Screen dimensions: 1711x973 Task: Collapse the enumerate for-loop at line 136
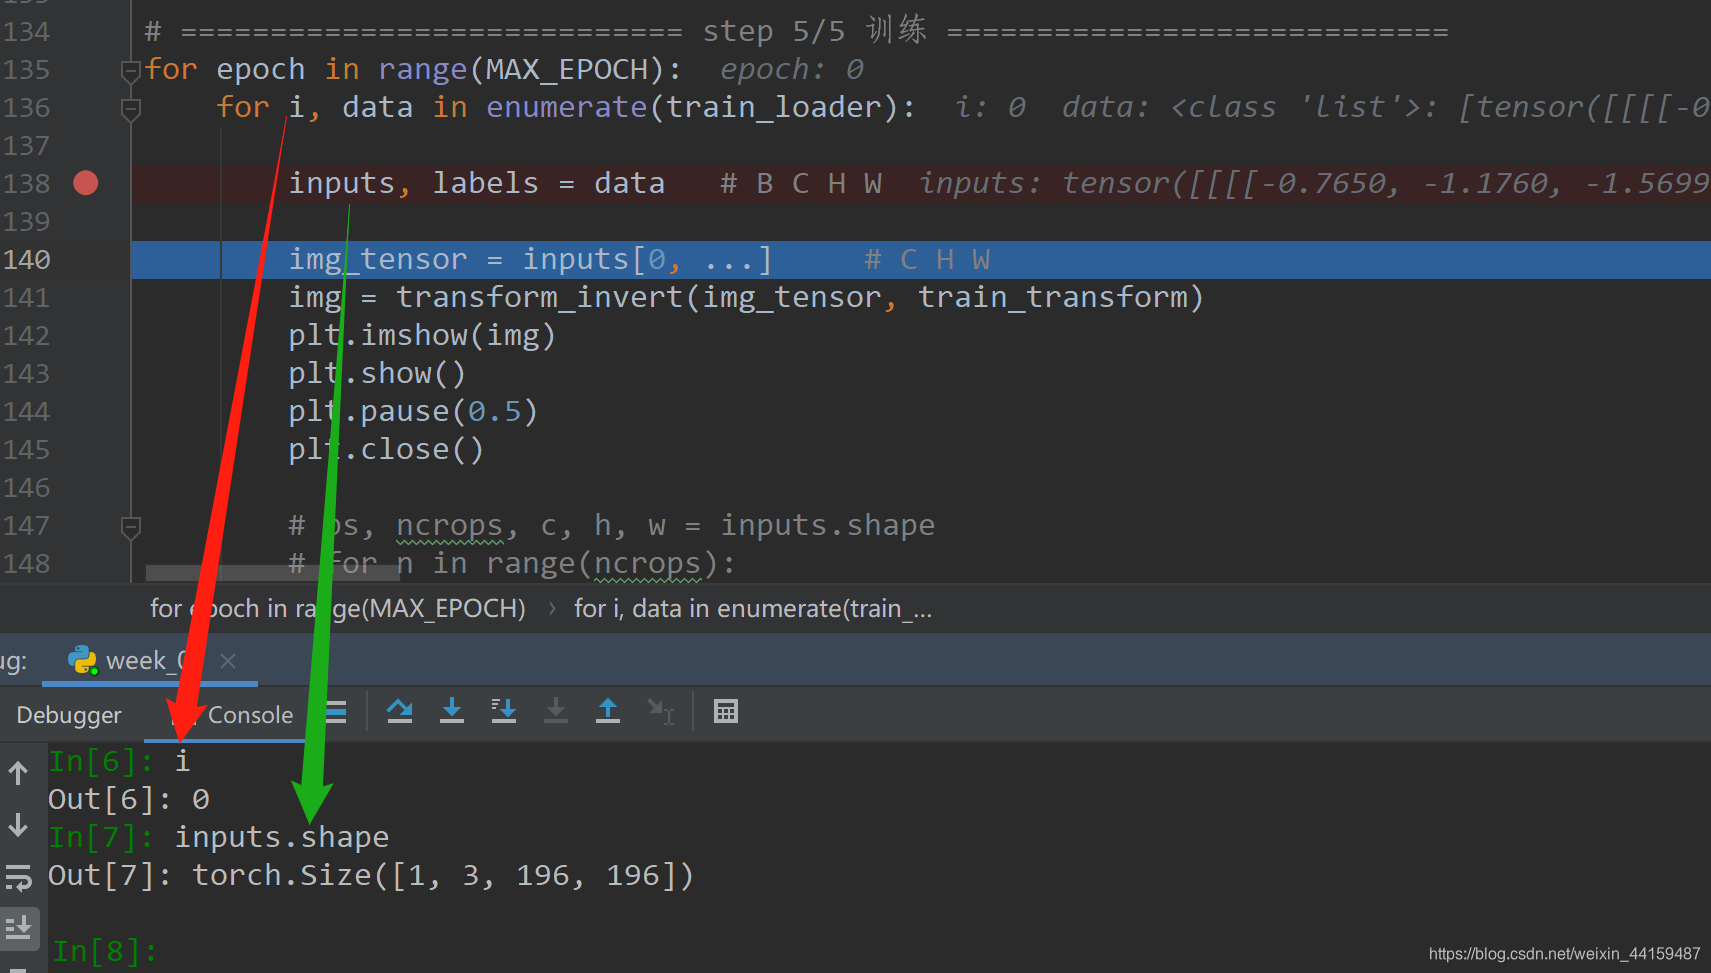[130, 109]
